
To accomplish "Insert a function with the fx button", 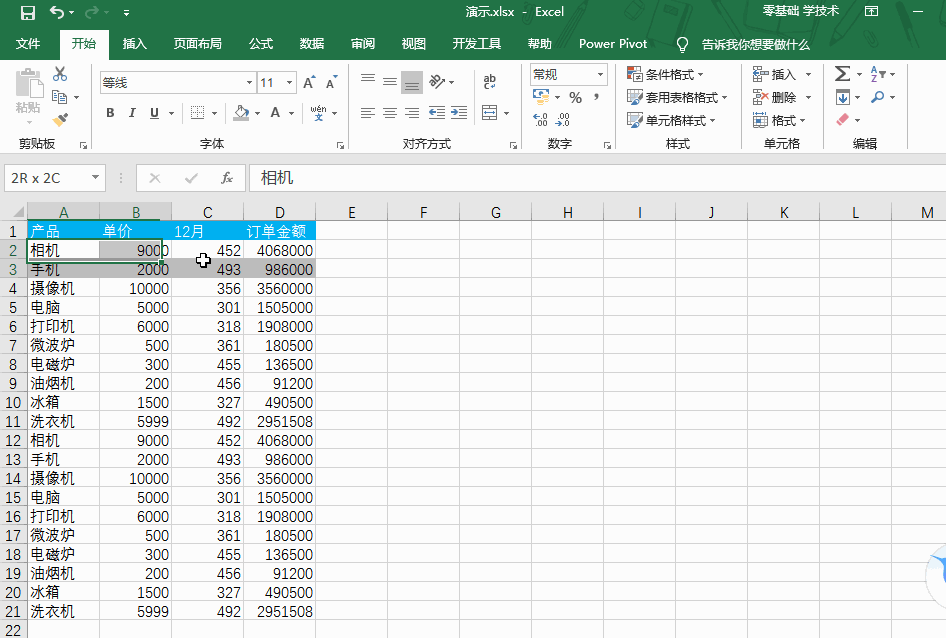I will coord(227,178).
